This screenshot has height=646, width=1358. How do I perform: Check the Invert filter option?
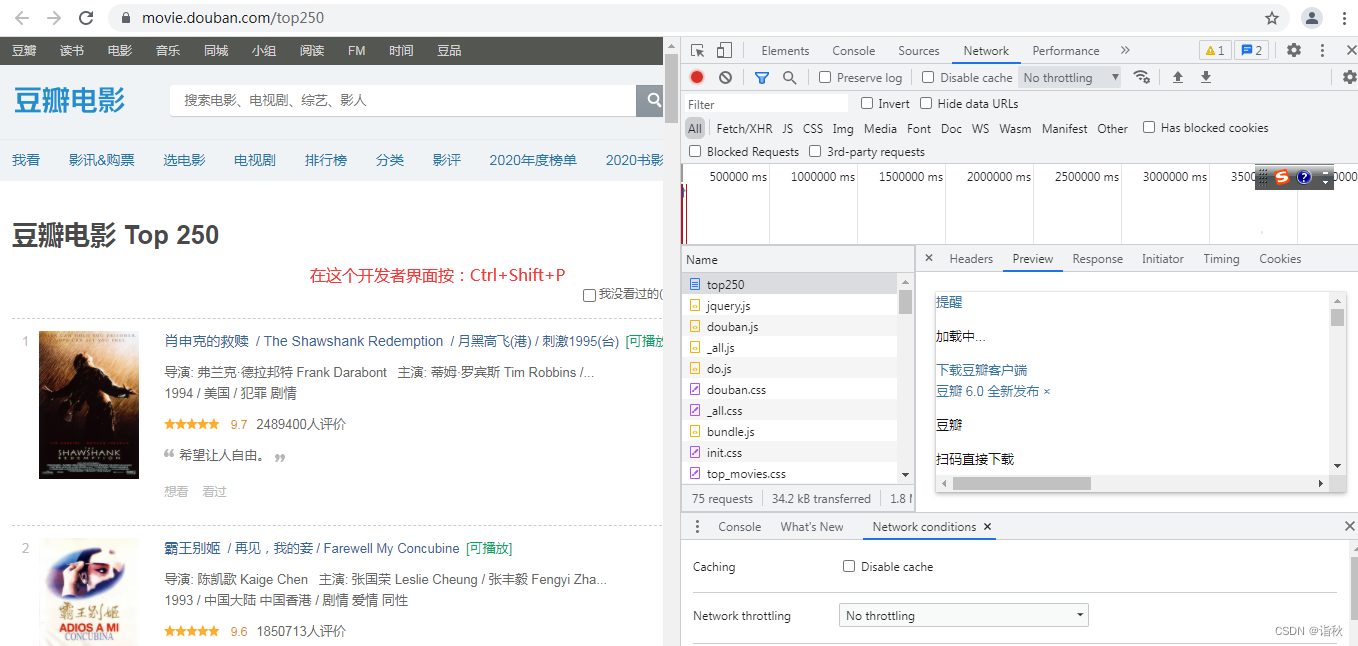[x=867, y=103]
